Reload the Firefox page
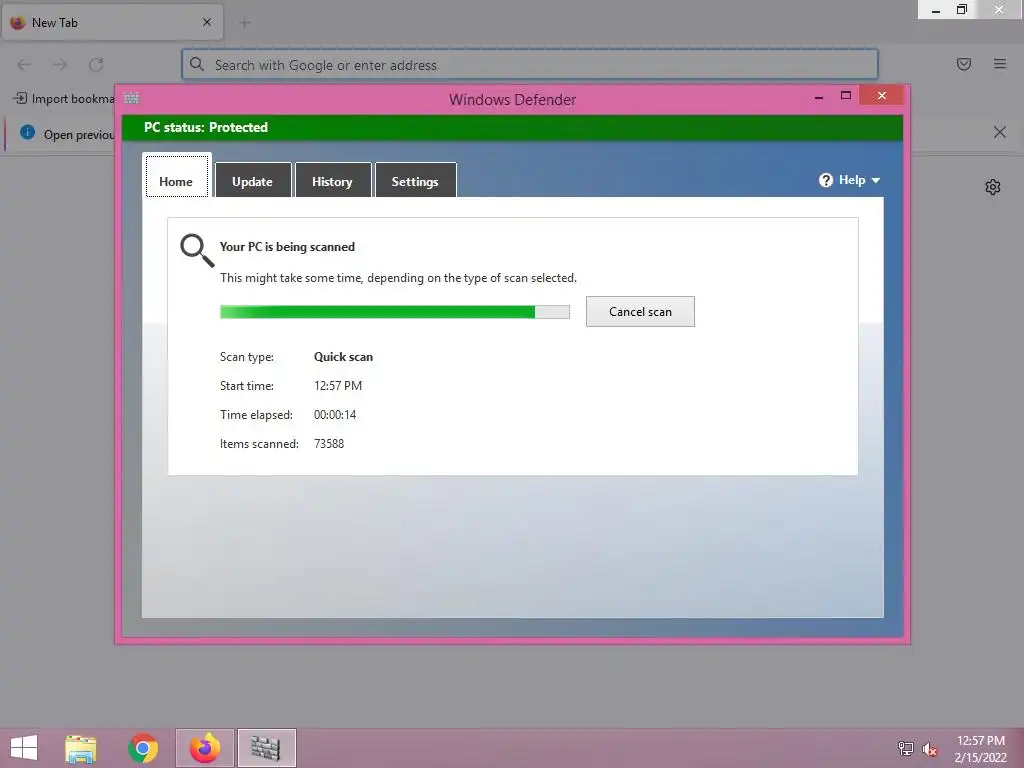Image resolution: width=1024 pixels, height=768 pixels. click(x=96, y=64)
